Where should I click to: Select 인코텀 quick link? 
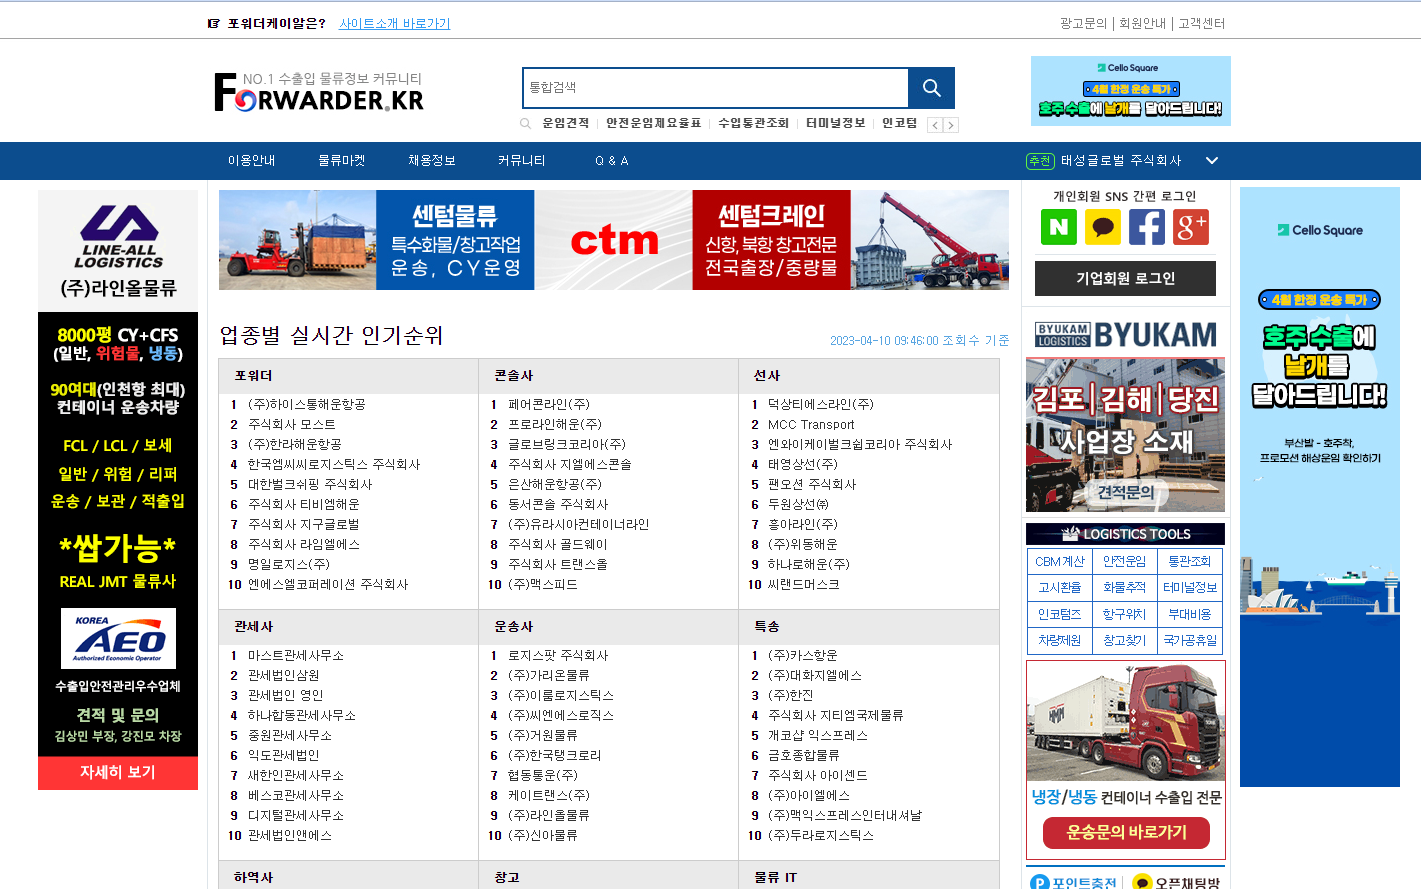click(900, 123)
